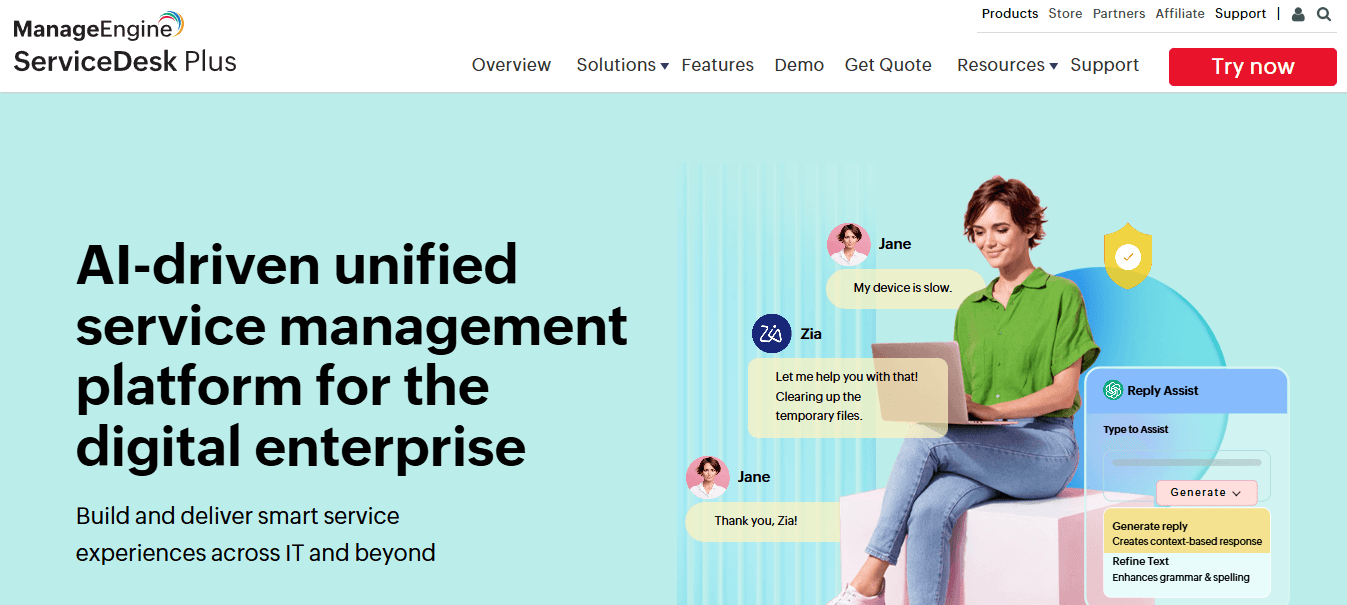Screen dimensions: 1347x605
Task: Click the ManageEngine ServiceDesk Plus logo
Action: (124, 43)
